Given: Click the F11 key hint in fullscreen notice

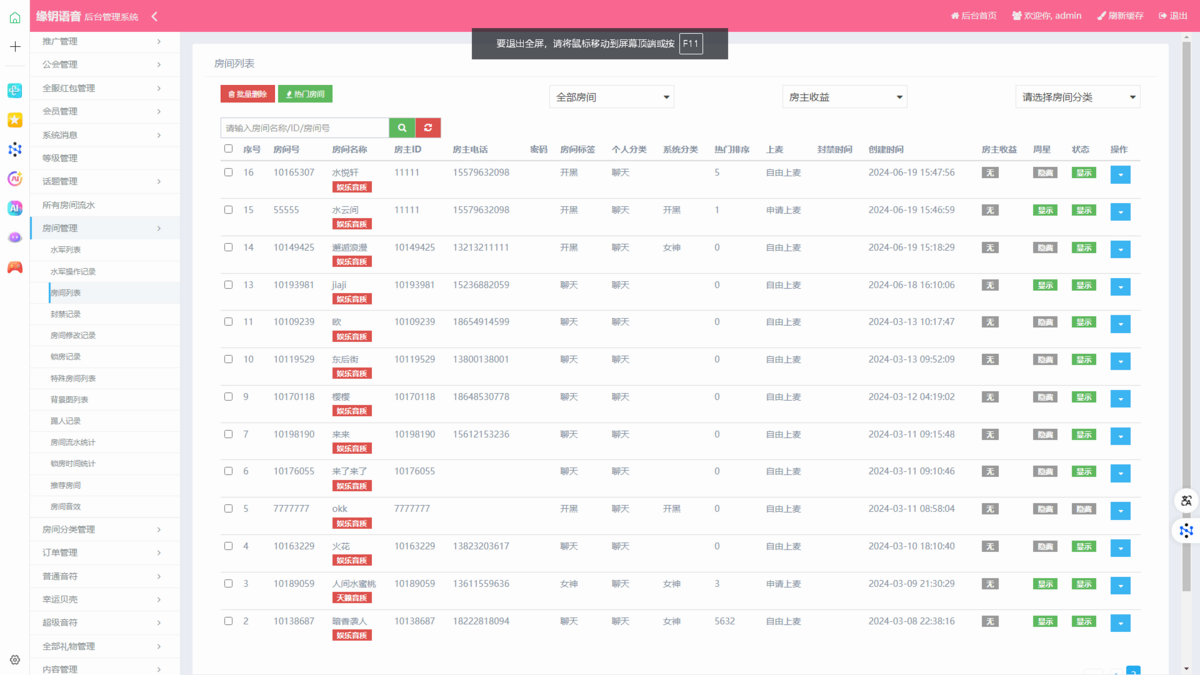Looking at the screenshot, I should [x=691, y=44].
